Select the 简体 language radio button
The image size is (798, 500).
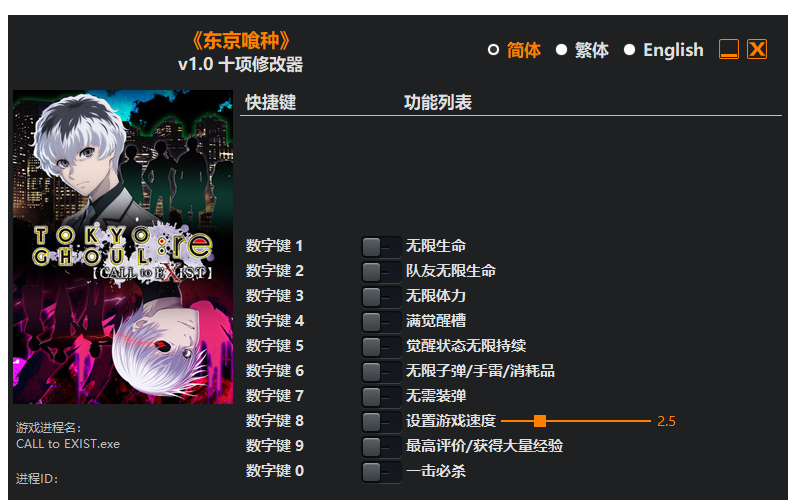493,50
